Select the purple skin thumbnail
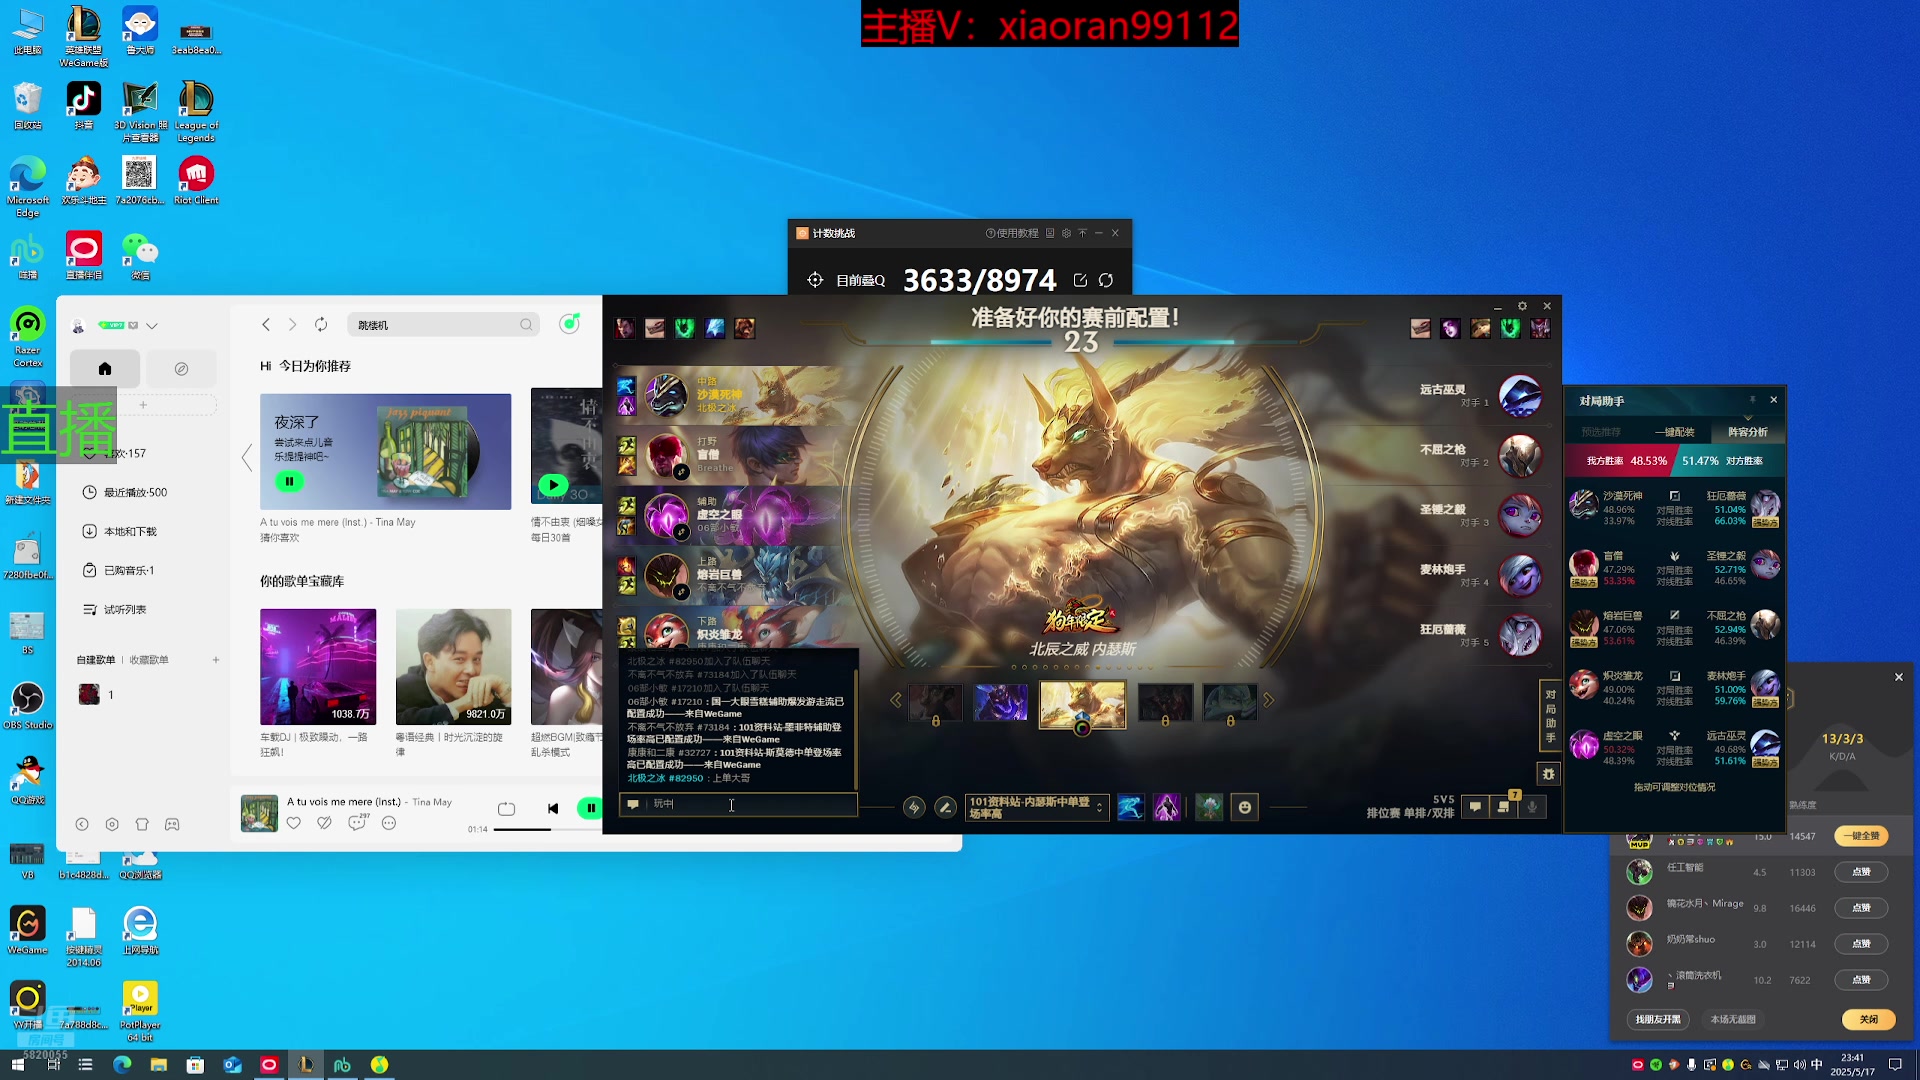This screenshot has height=1080, width=1920. pos(1001,703)
